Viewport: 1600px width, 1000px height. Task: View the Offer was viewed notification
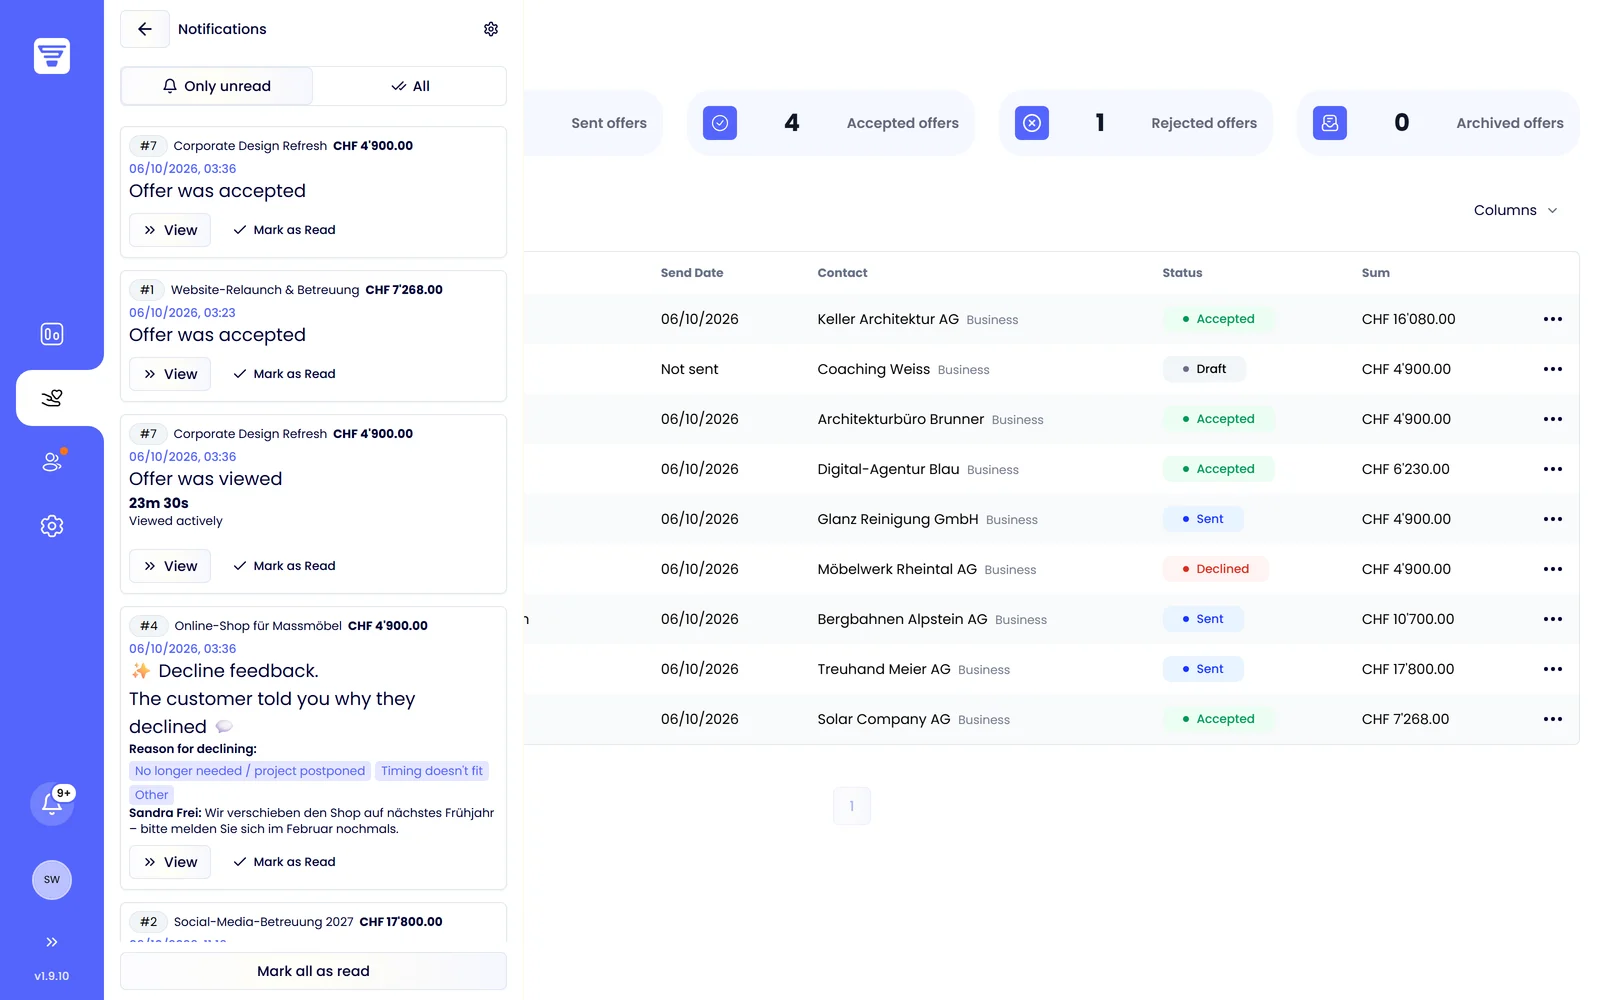pos(170,566)
